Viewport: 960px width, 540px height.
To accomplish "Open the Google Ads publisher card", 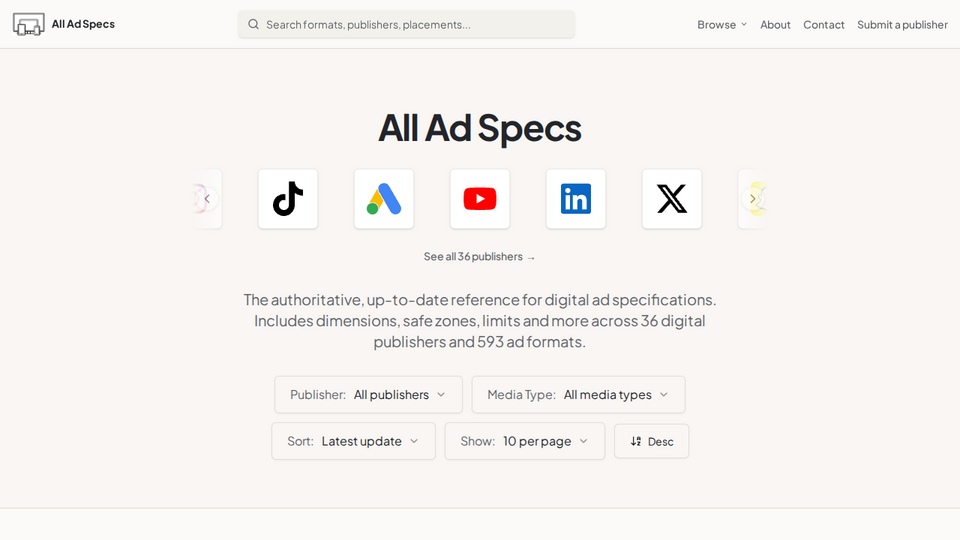I will (x=384, y=199).
